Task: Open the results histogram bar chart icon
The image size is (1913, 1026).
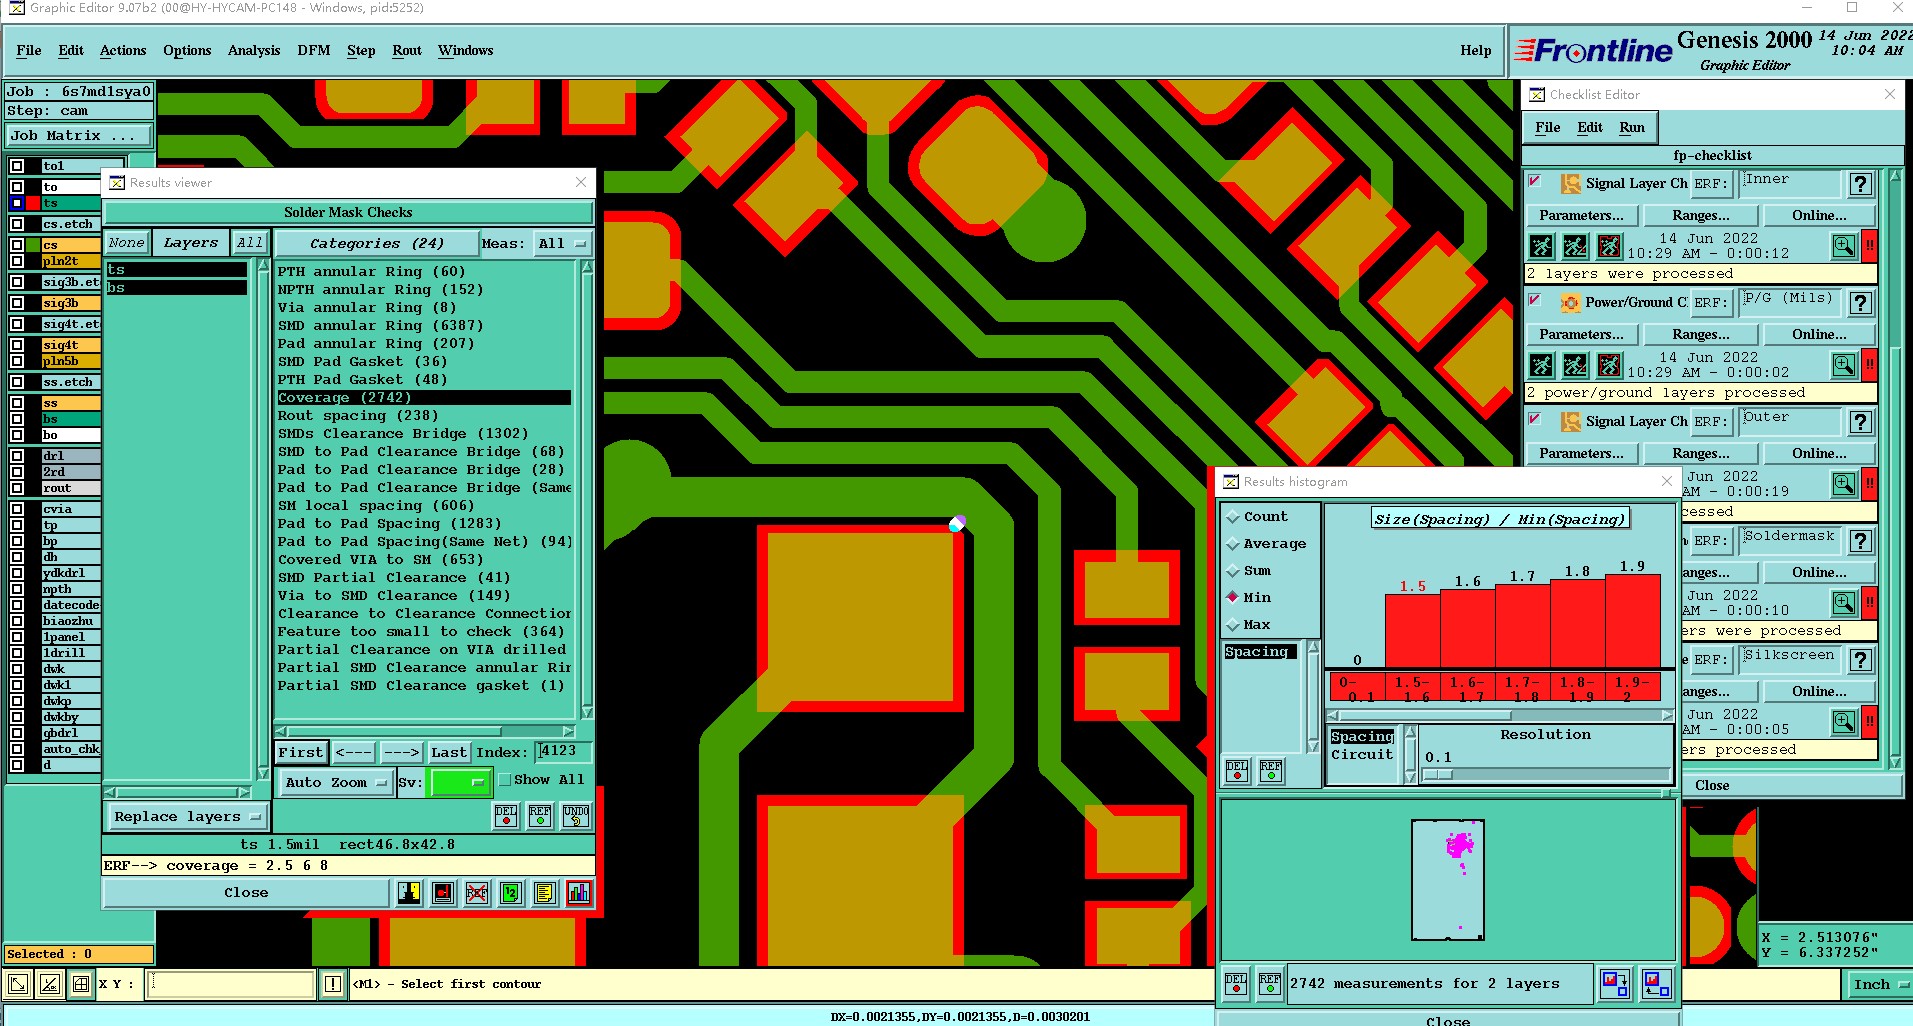Action: tap(579, 893)
